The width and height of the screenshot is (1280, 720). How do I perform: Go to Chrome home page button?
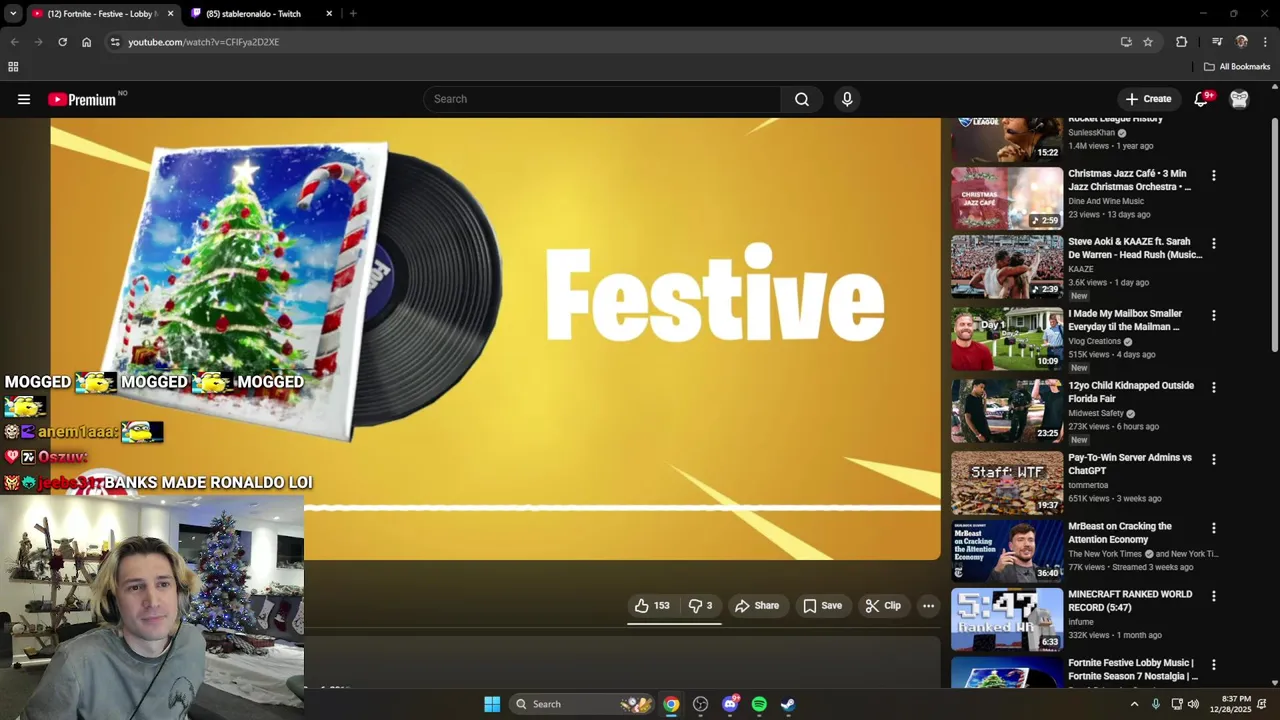pyautogui.click(x=86, y=42)
